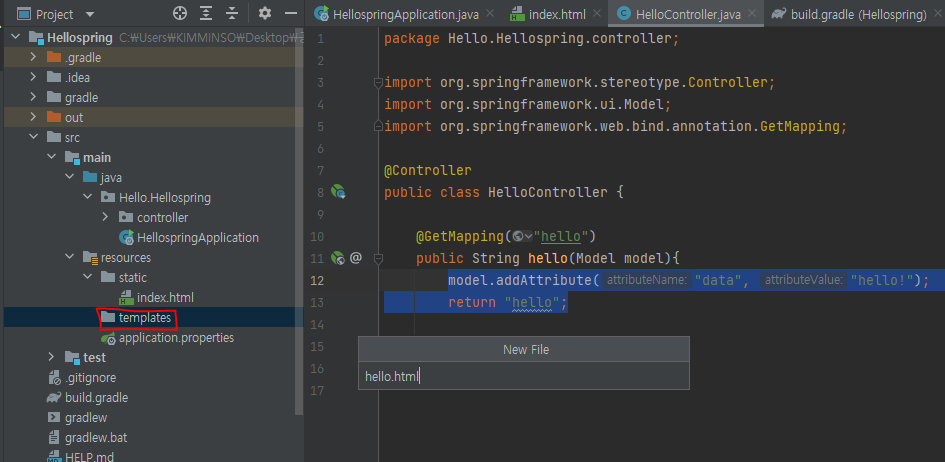Click the request mapping gutter icon on line 11
Viewport: 945px width, 462px height.
(x=338, y=258)
